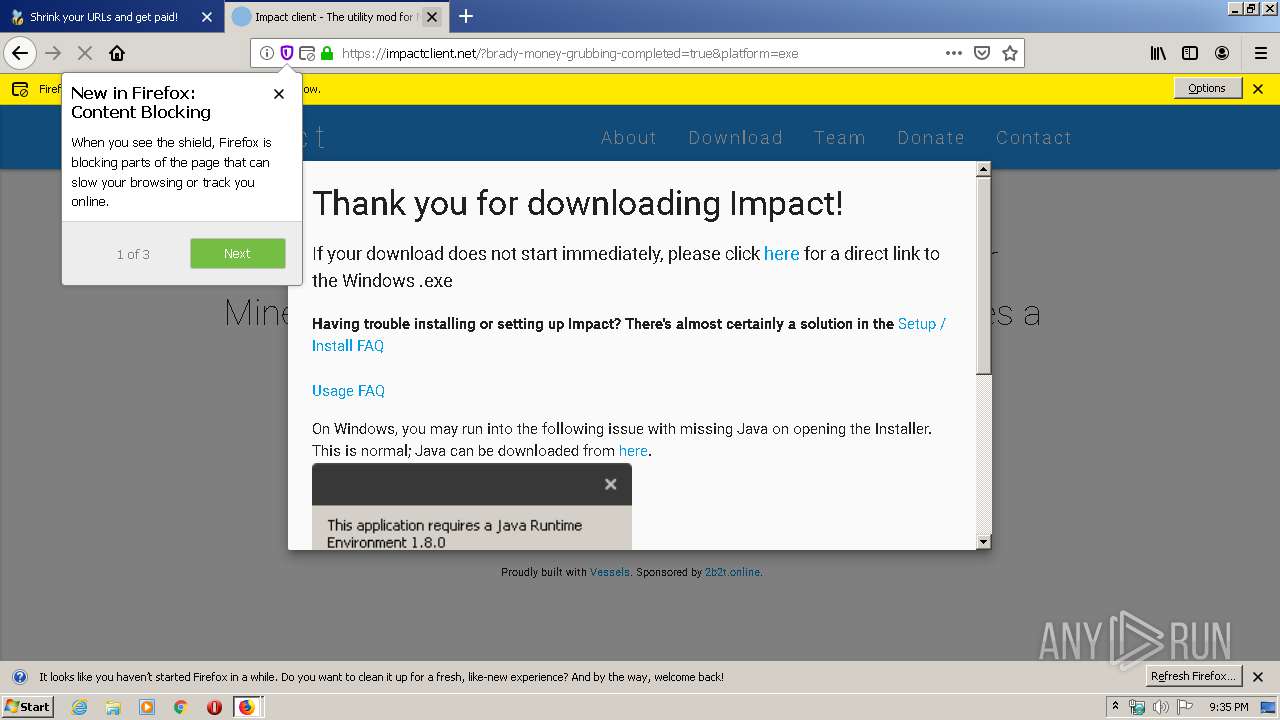Select the Impact client tab
The width and height of the screenshot is (1280, 720).
click(337, 17)
